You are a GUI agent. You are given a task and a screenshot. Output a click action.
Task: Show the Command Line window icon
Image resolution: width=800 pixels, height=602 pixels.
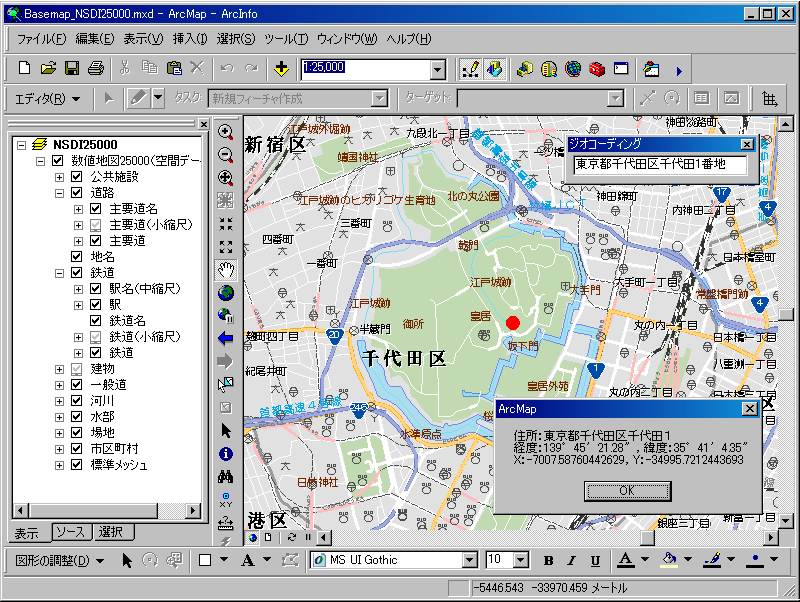pyautogui.click(x=621, y=69)
